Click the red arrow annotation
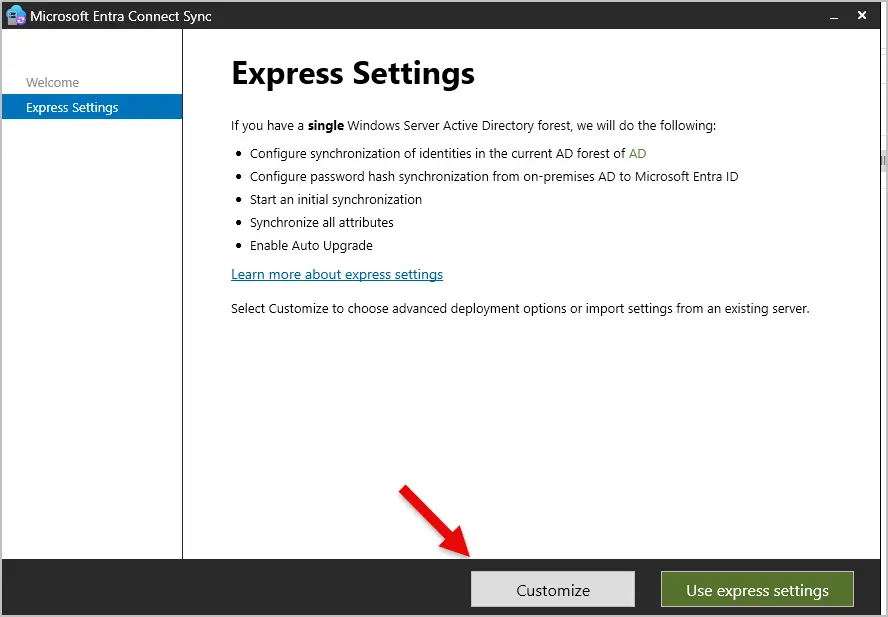Image resolution: width=888 pixels, height=617 pixels. [435, 520]
